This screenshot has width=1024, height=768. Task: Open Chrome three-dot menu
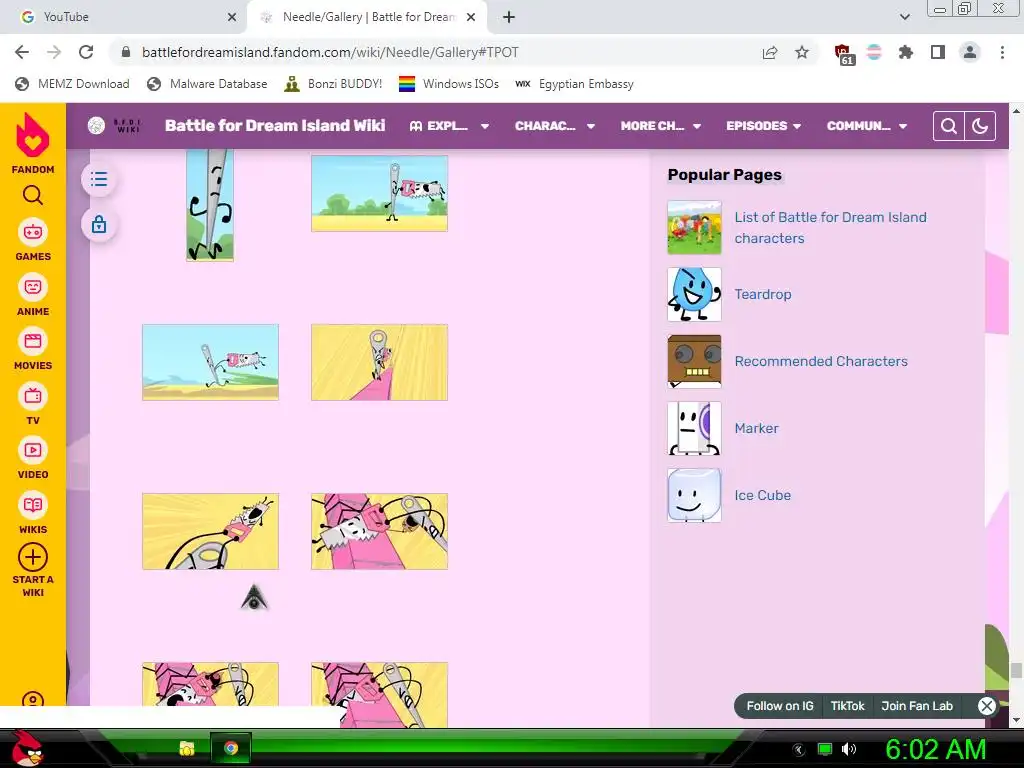[x=1002, y=52]
